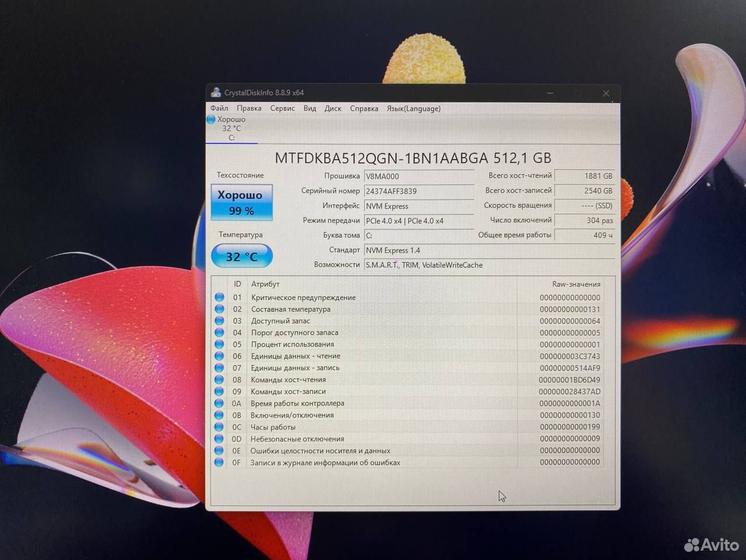The image size is (746, 560).
Task: Click the 32 °C temperature button
Action: (x=242, y=256)
